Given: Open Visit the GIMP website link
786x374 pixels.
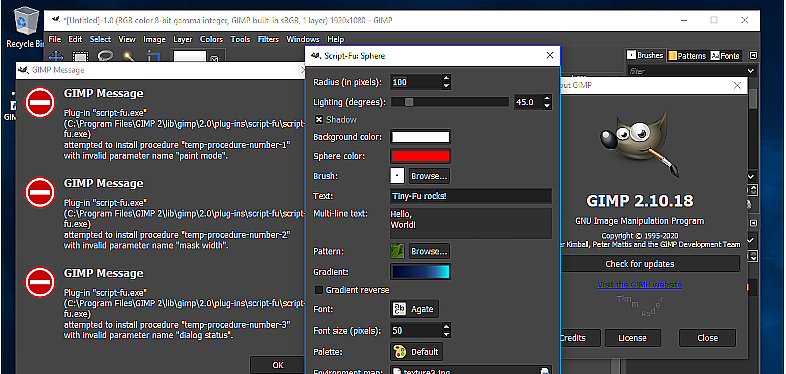Looking at the screenshot, I should click(640, 284).
